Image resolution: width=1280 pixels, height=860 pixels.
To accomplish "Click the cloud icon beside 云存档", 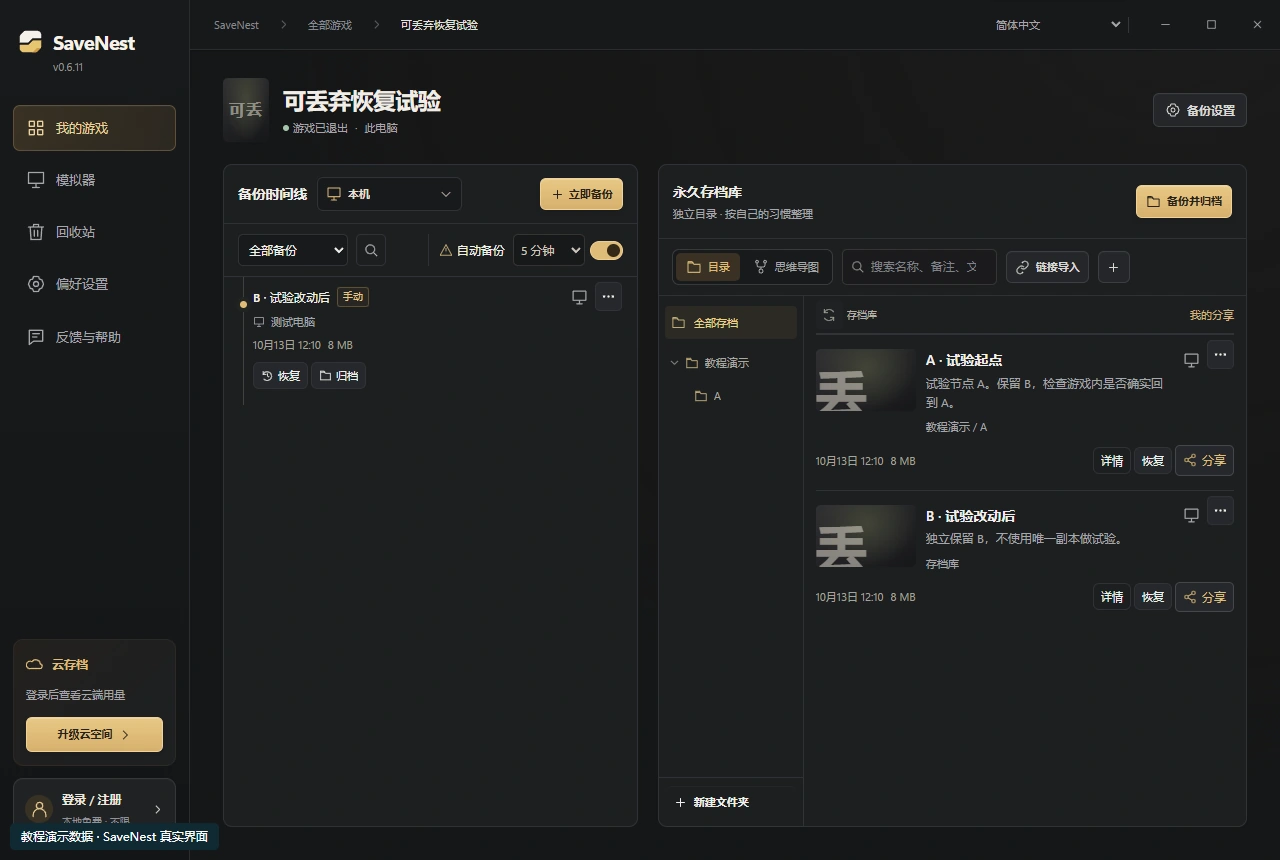I will pyautogui.click(x=34, y=665).
